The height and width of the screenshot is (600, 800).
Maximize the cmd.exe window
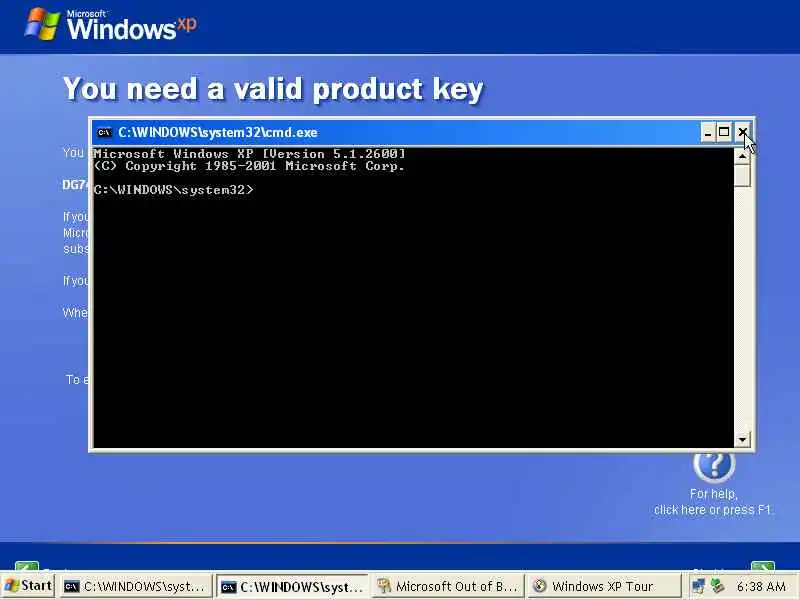(724, 133)
